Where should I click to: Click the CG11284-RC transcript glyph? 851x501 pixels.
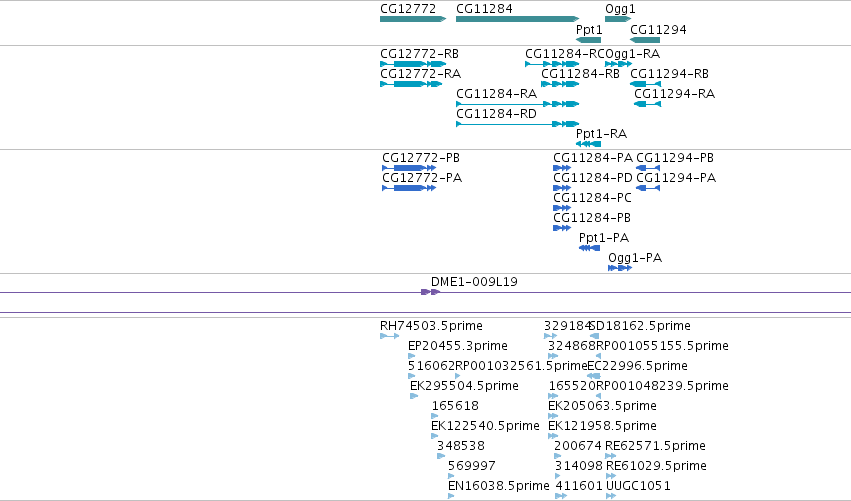click(552, 64)
